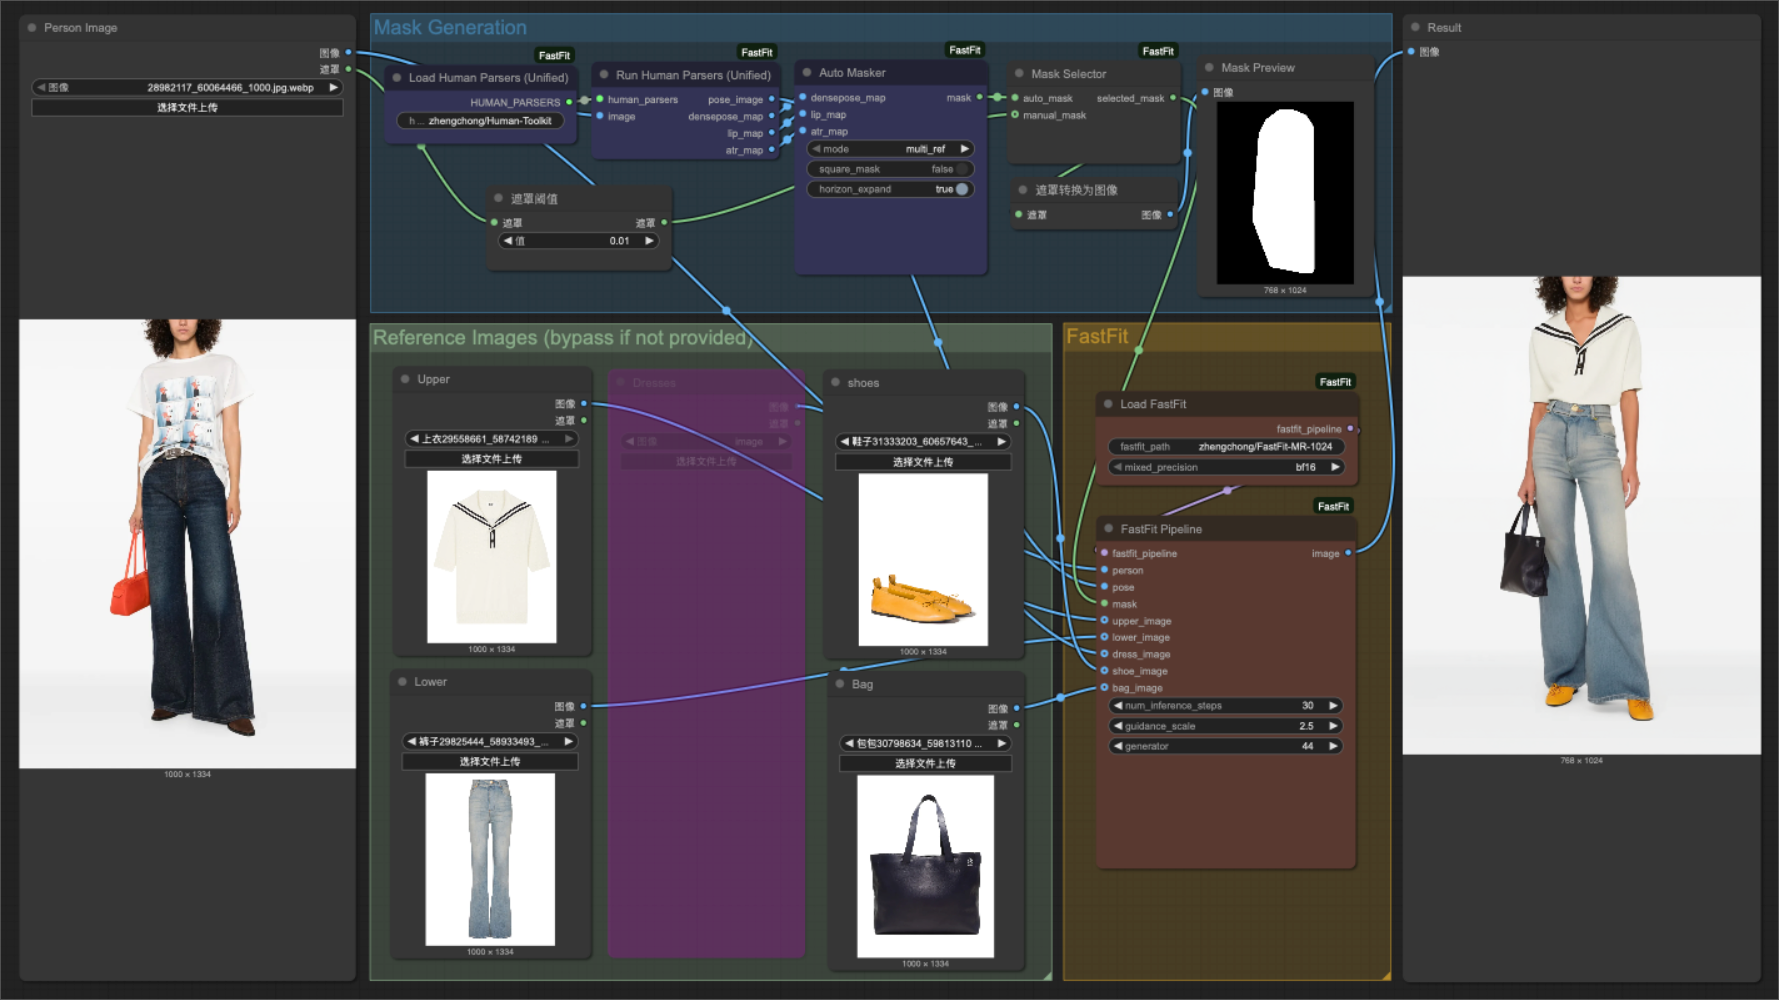Image resolution: width=1779 pixels, height=1000 pixels.
Task: Click the Mask Preview thumbnail image
Action: (x=1284, y=192)
